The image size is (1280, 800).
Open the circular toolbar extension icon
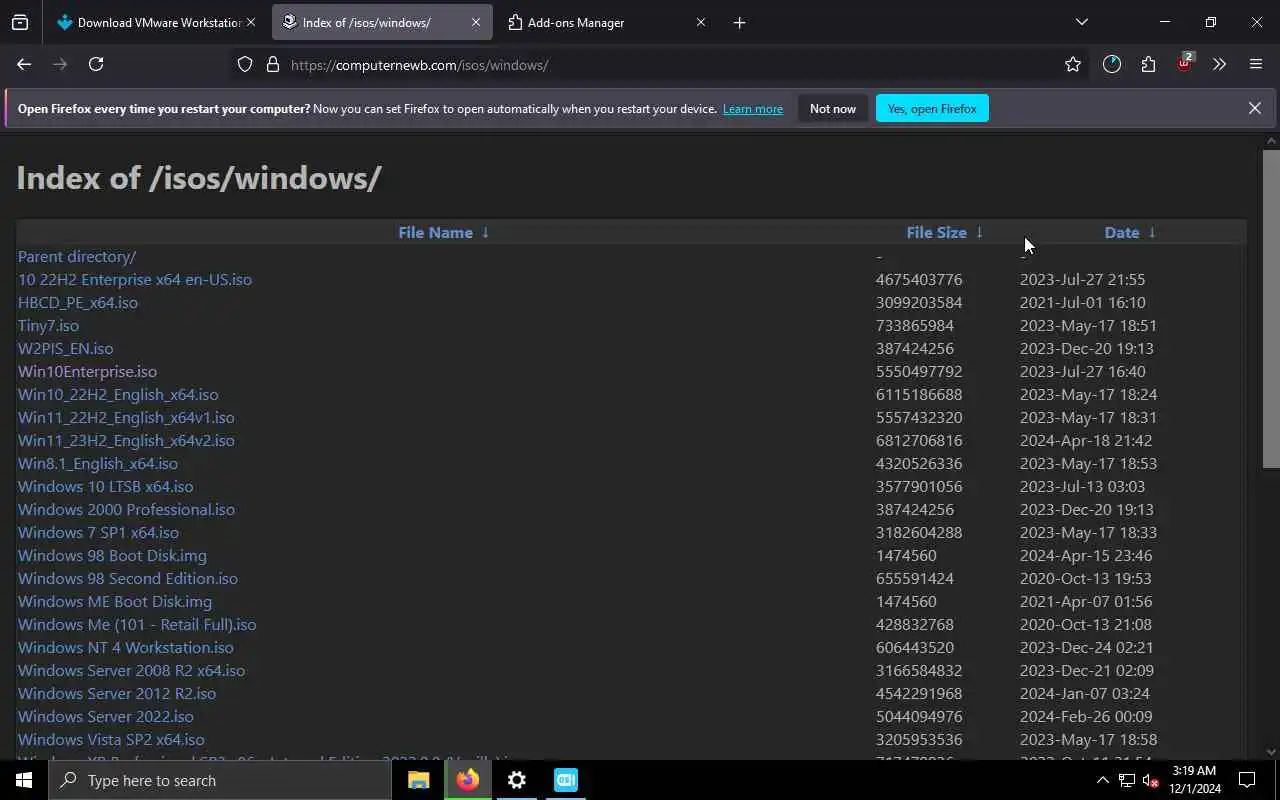coord(1112,64)
